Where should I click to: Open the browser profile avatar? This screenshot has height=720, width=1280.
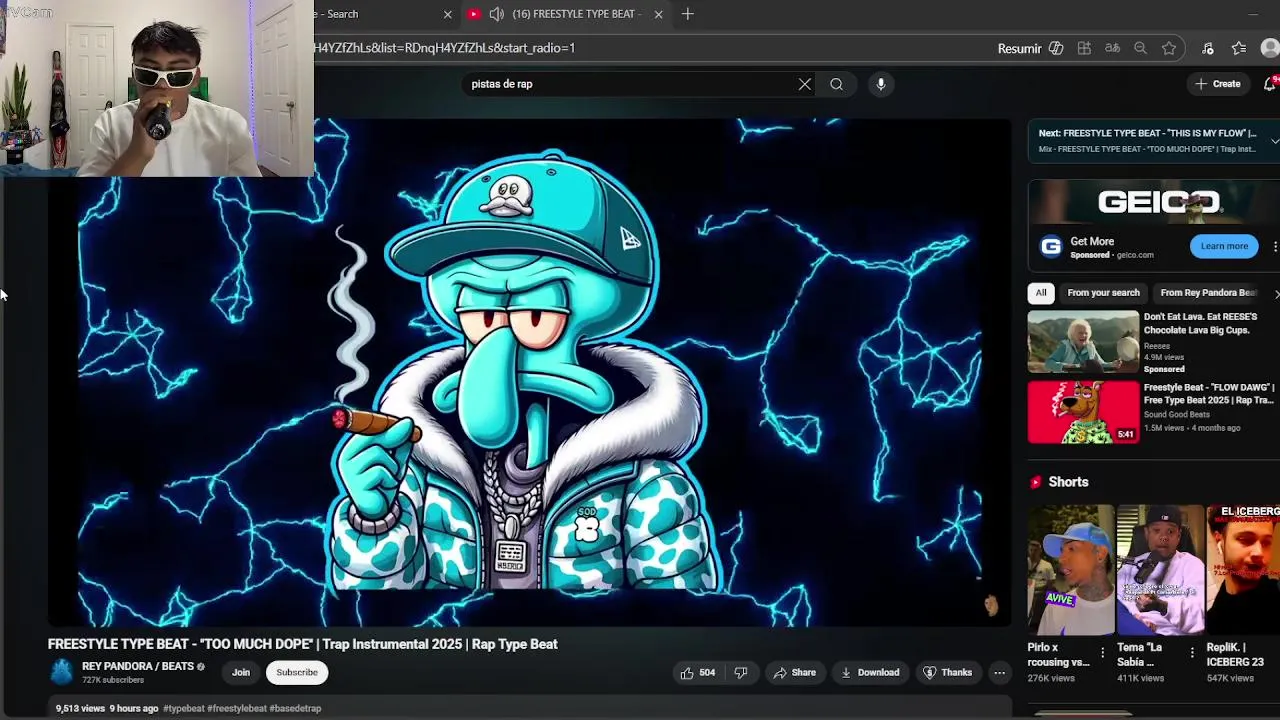(x=1270, y=48)
